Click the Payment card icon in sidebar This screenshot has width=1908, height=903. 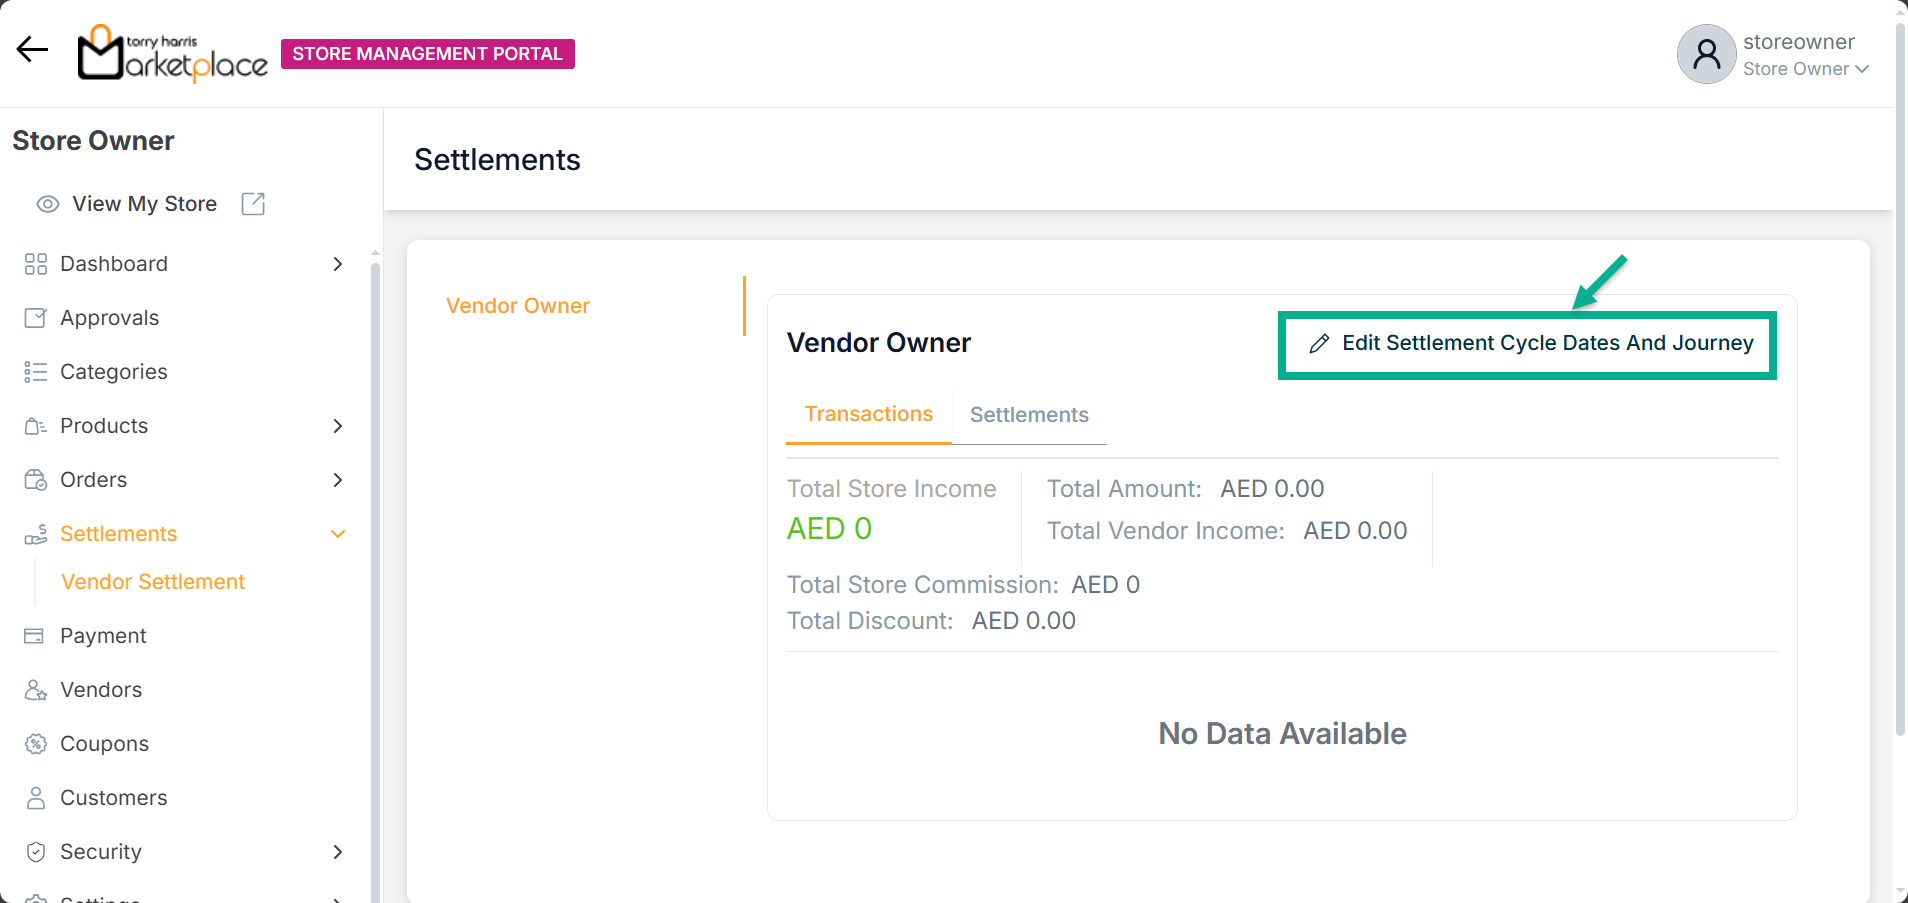coord(35,636)
